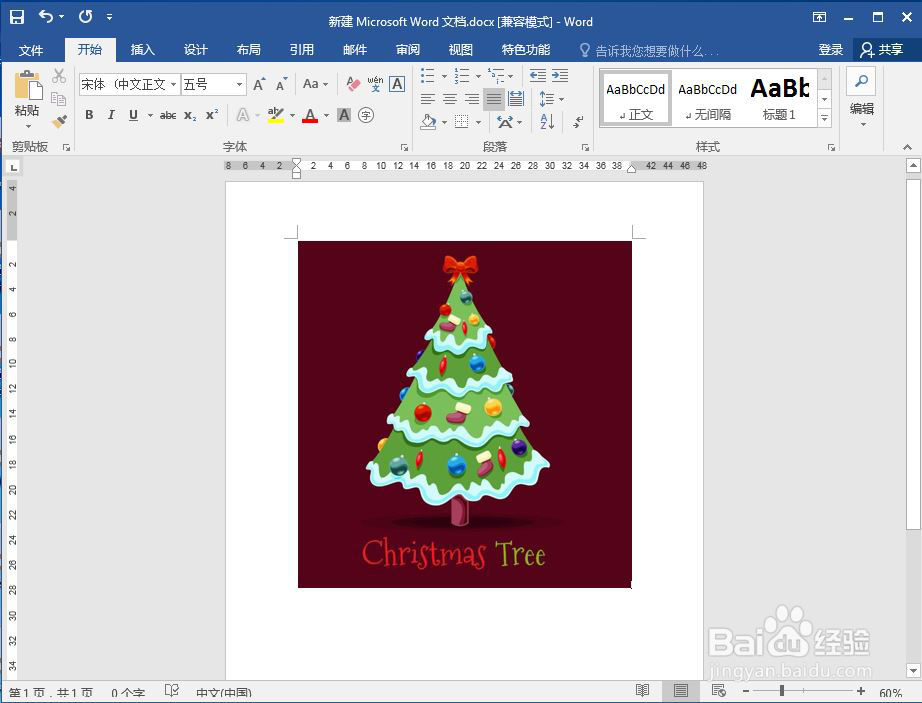The image size is (922, 703).
Task: Switch to the 视图 tab
Action: (x=460, y=50)
